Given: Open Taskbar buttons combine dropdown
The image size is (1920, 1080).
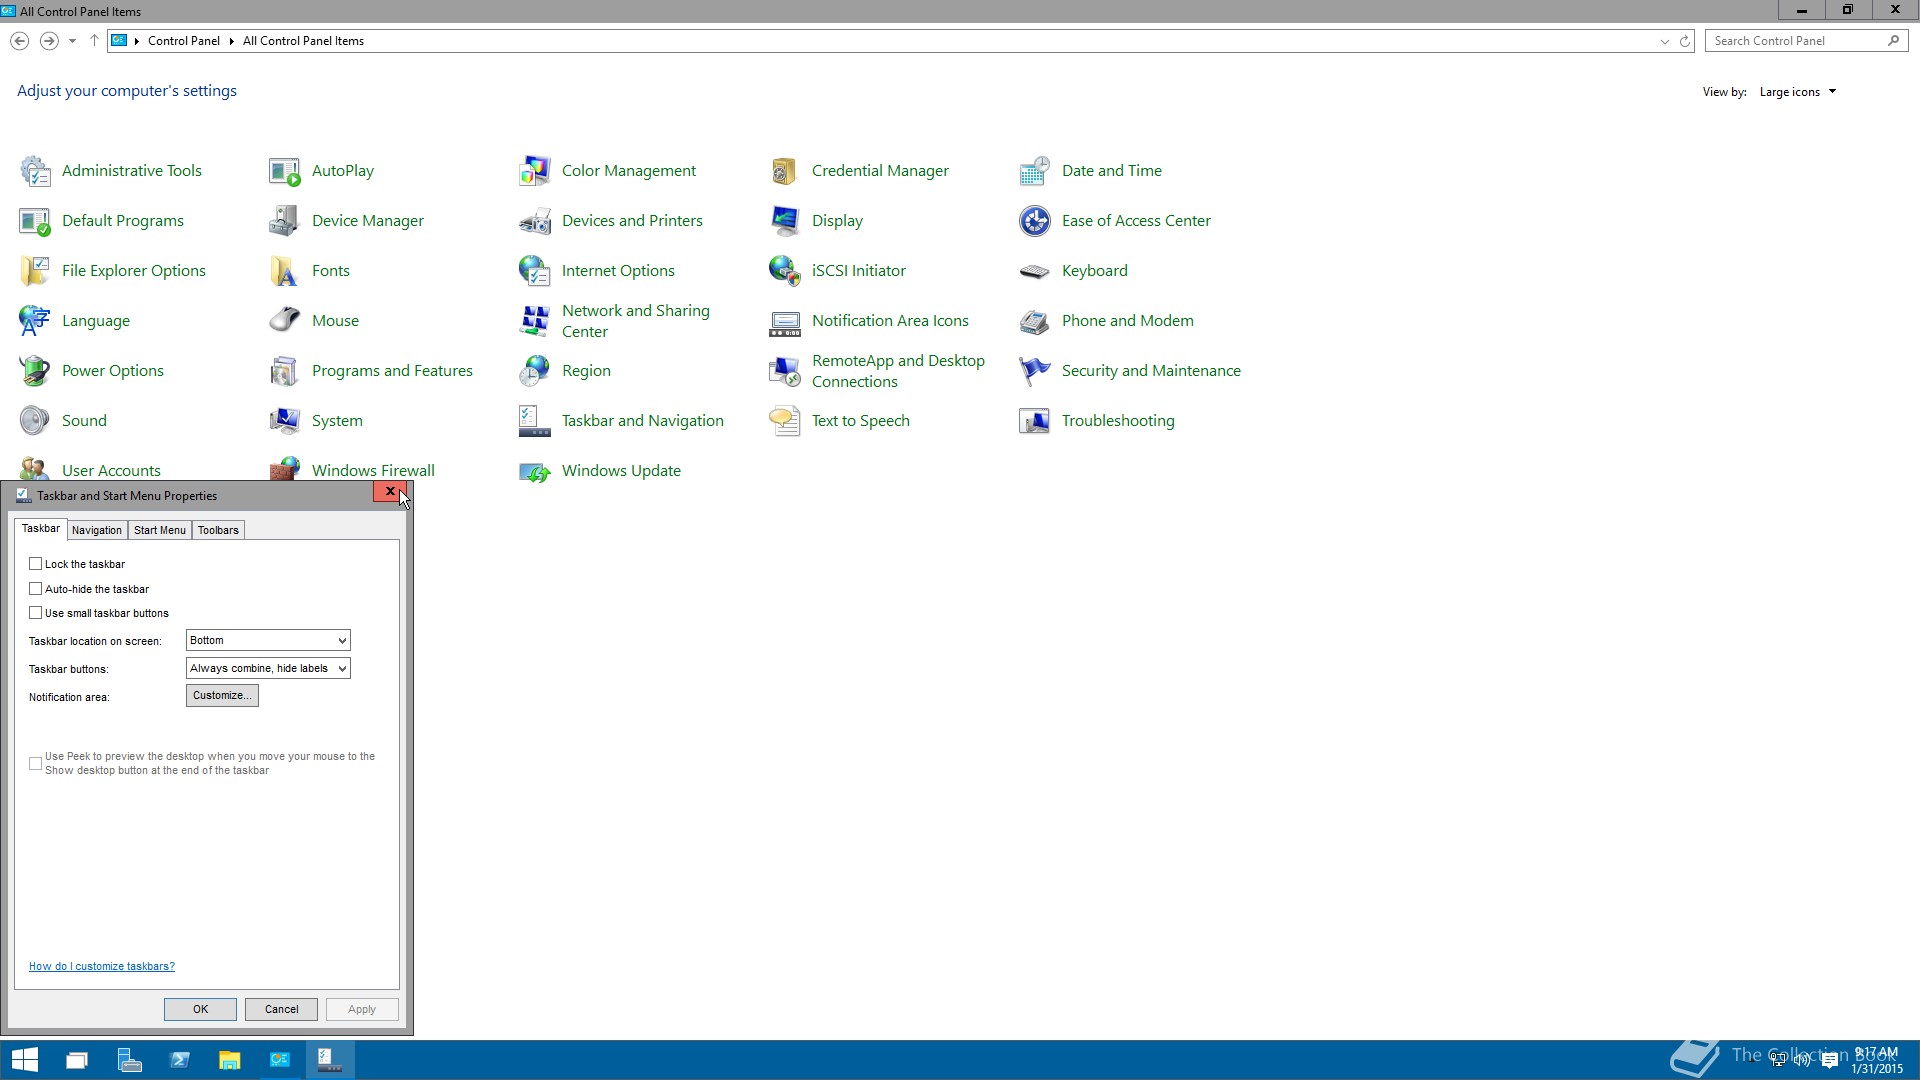Looking at the screenshot, I should (268, 668).
